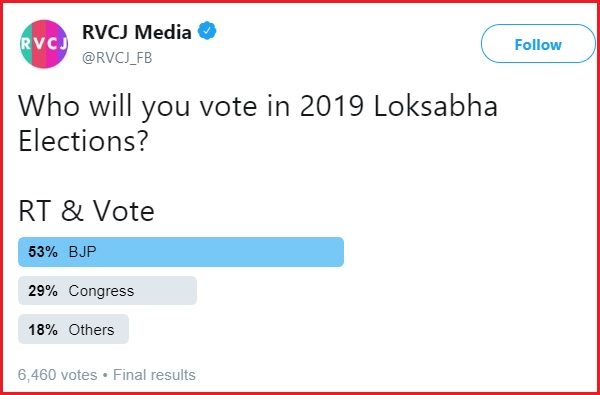Viewport: 600px width, 395px height.
Task: Click the word Elections? in tweet
Action: (83, 141)
